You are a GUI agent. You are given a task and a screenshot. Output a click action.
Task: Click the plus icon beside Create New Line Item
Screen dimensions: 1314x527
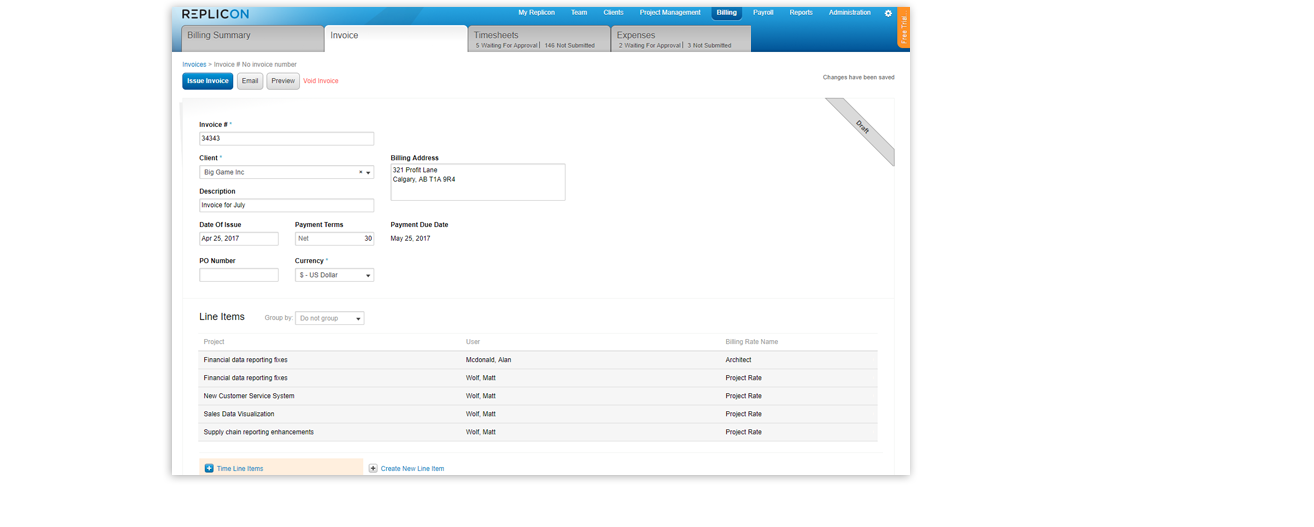pyautogui.click(x=373, y=468)
